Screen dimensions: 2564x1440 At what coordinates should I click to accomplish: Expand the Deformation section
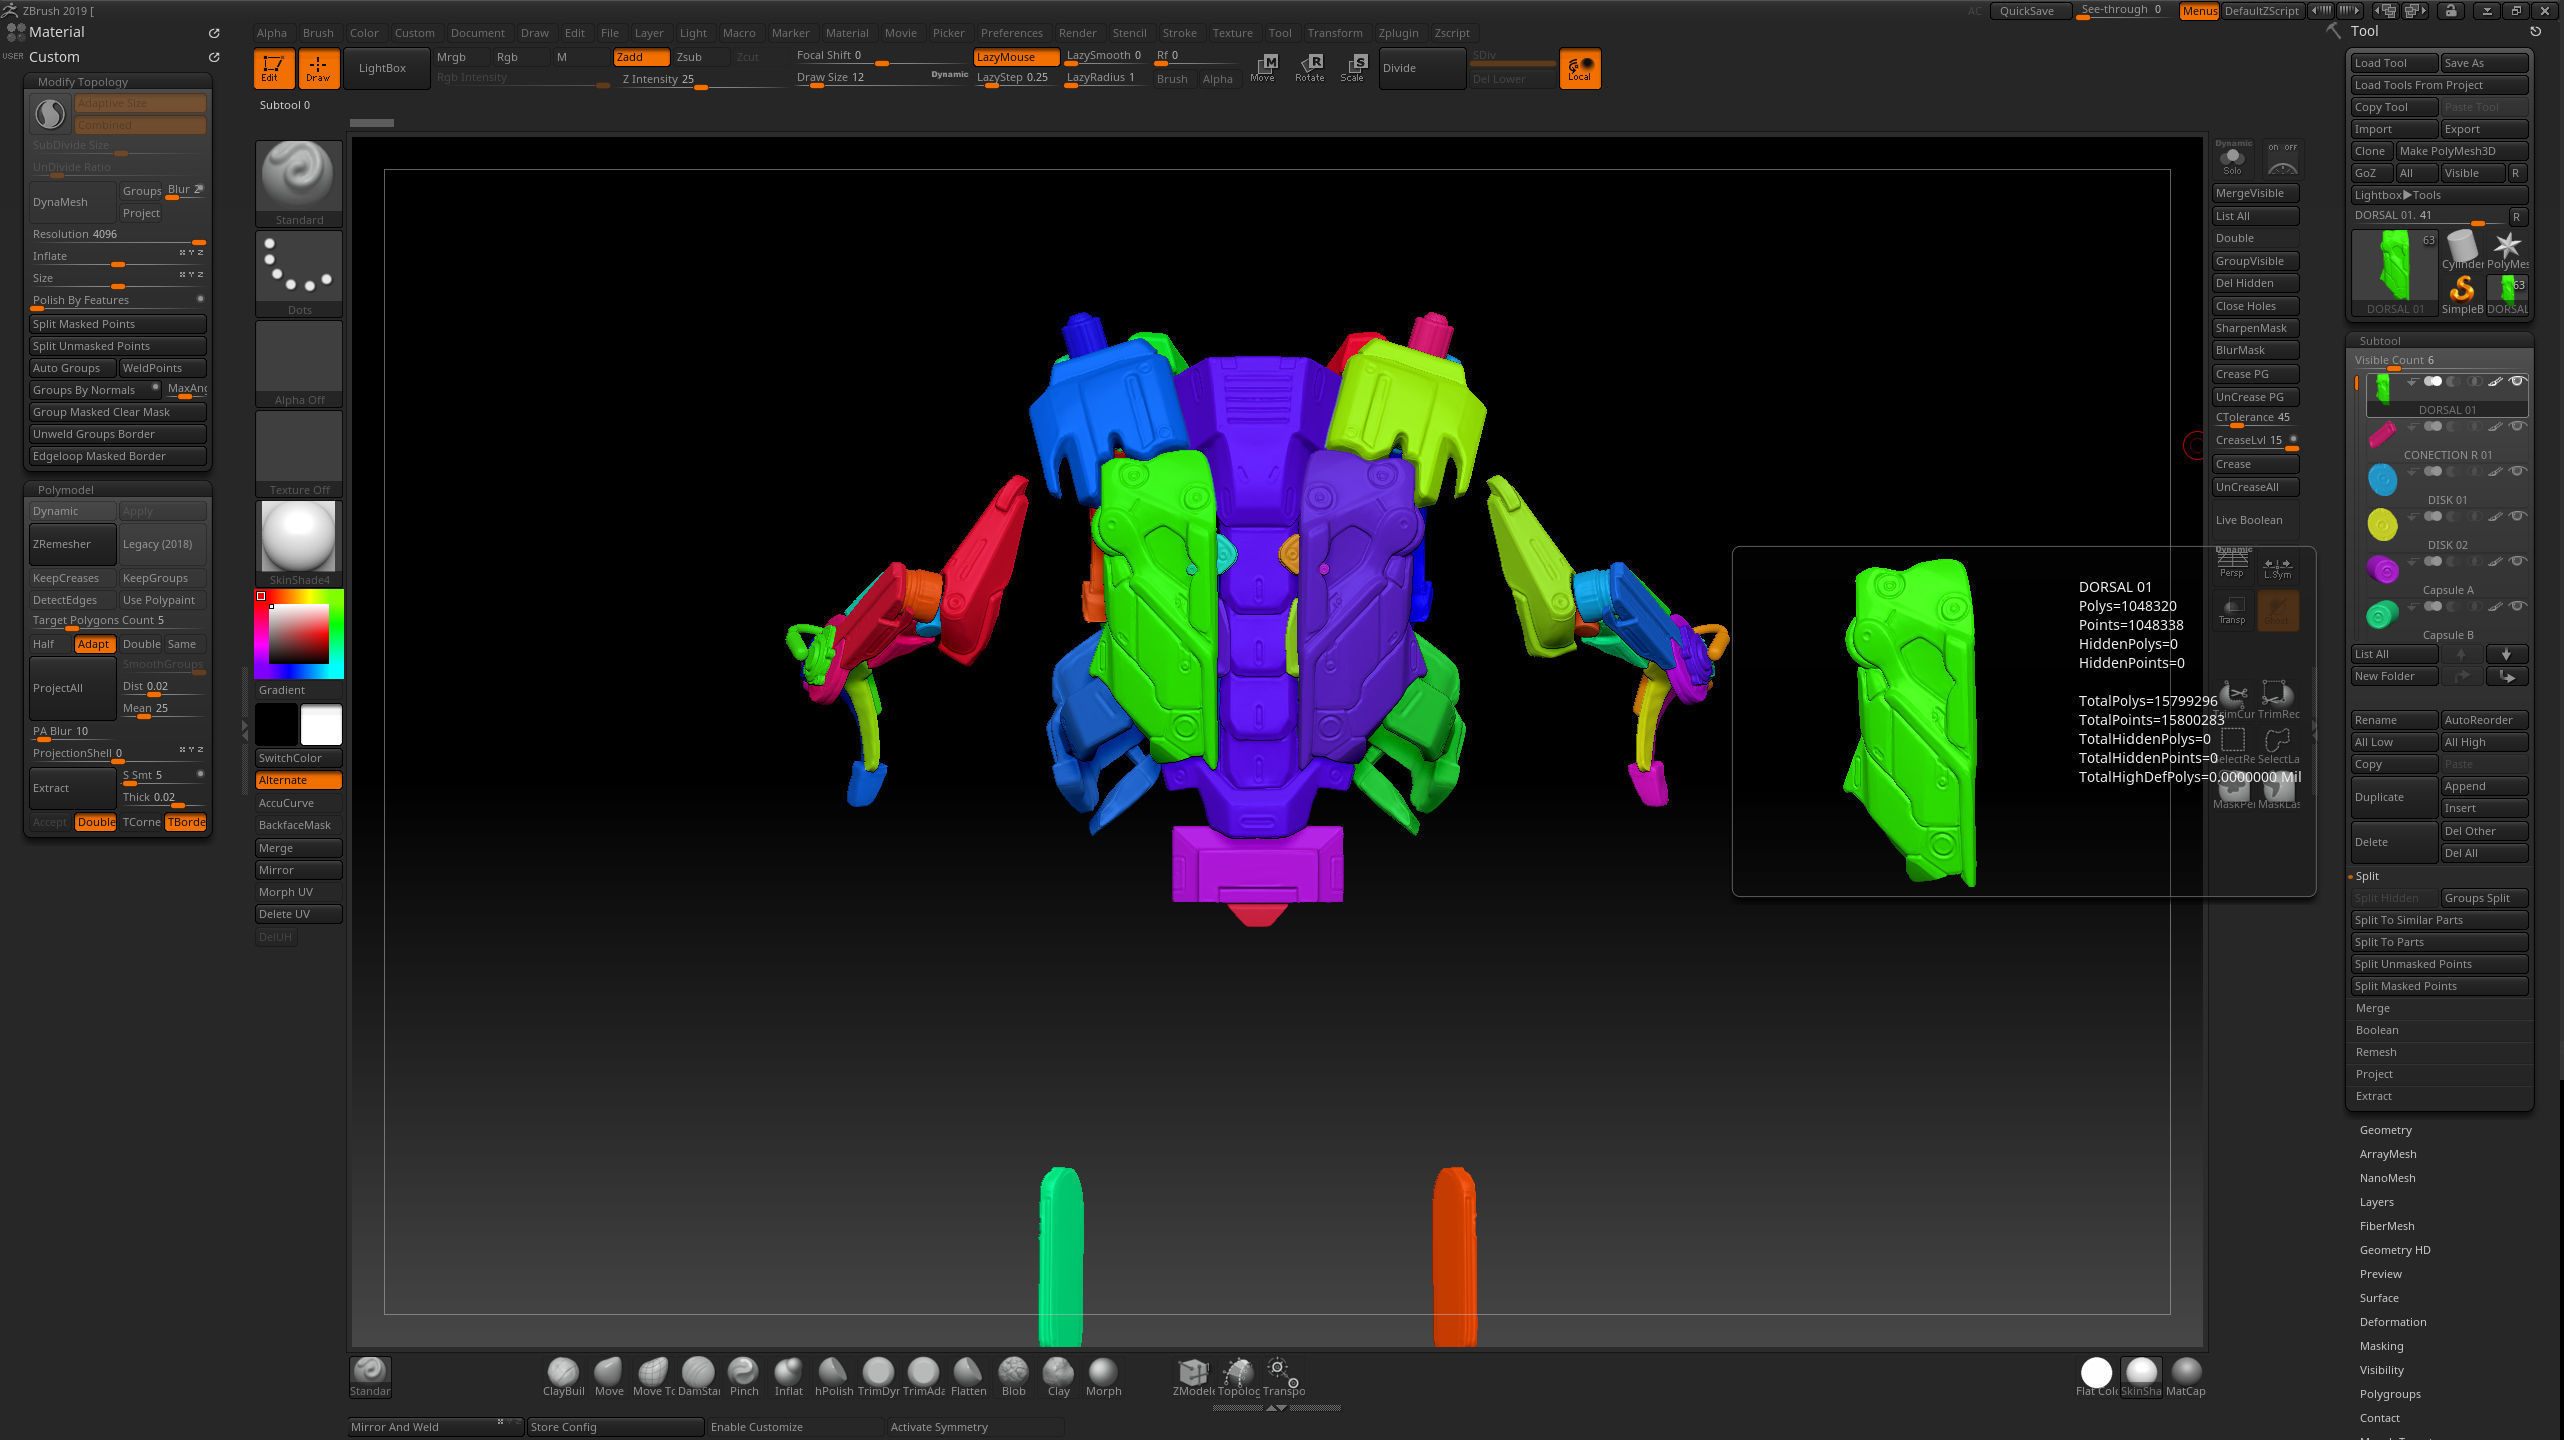tap(2392, 1322)
